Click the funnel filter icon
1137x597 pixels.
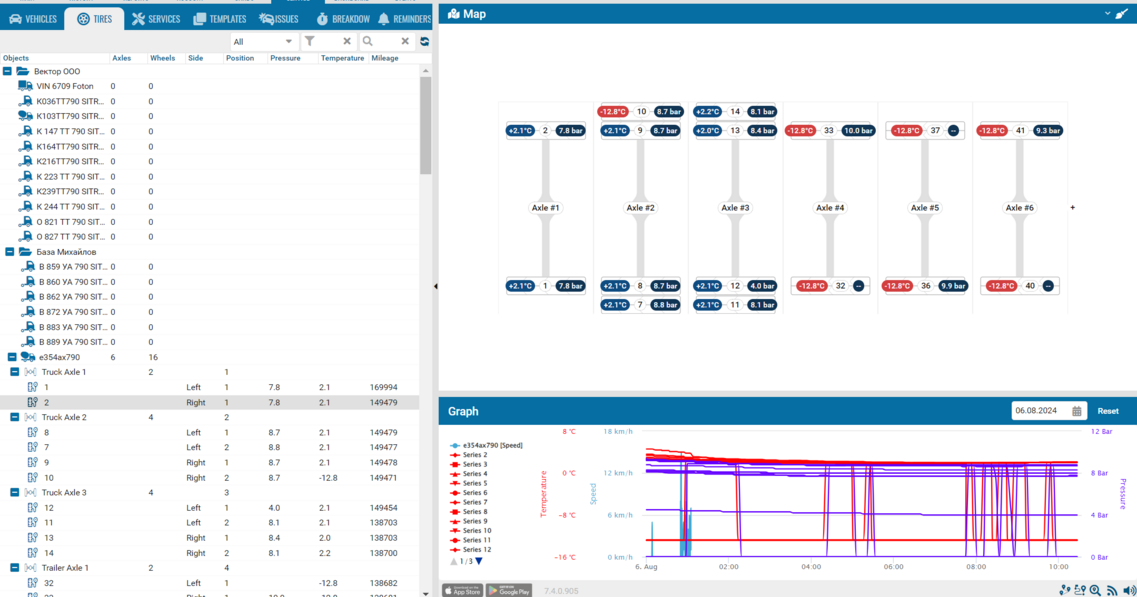[310, 42]
